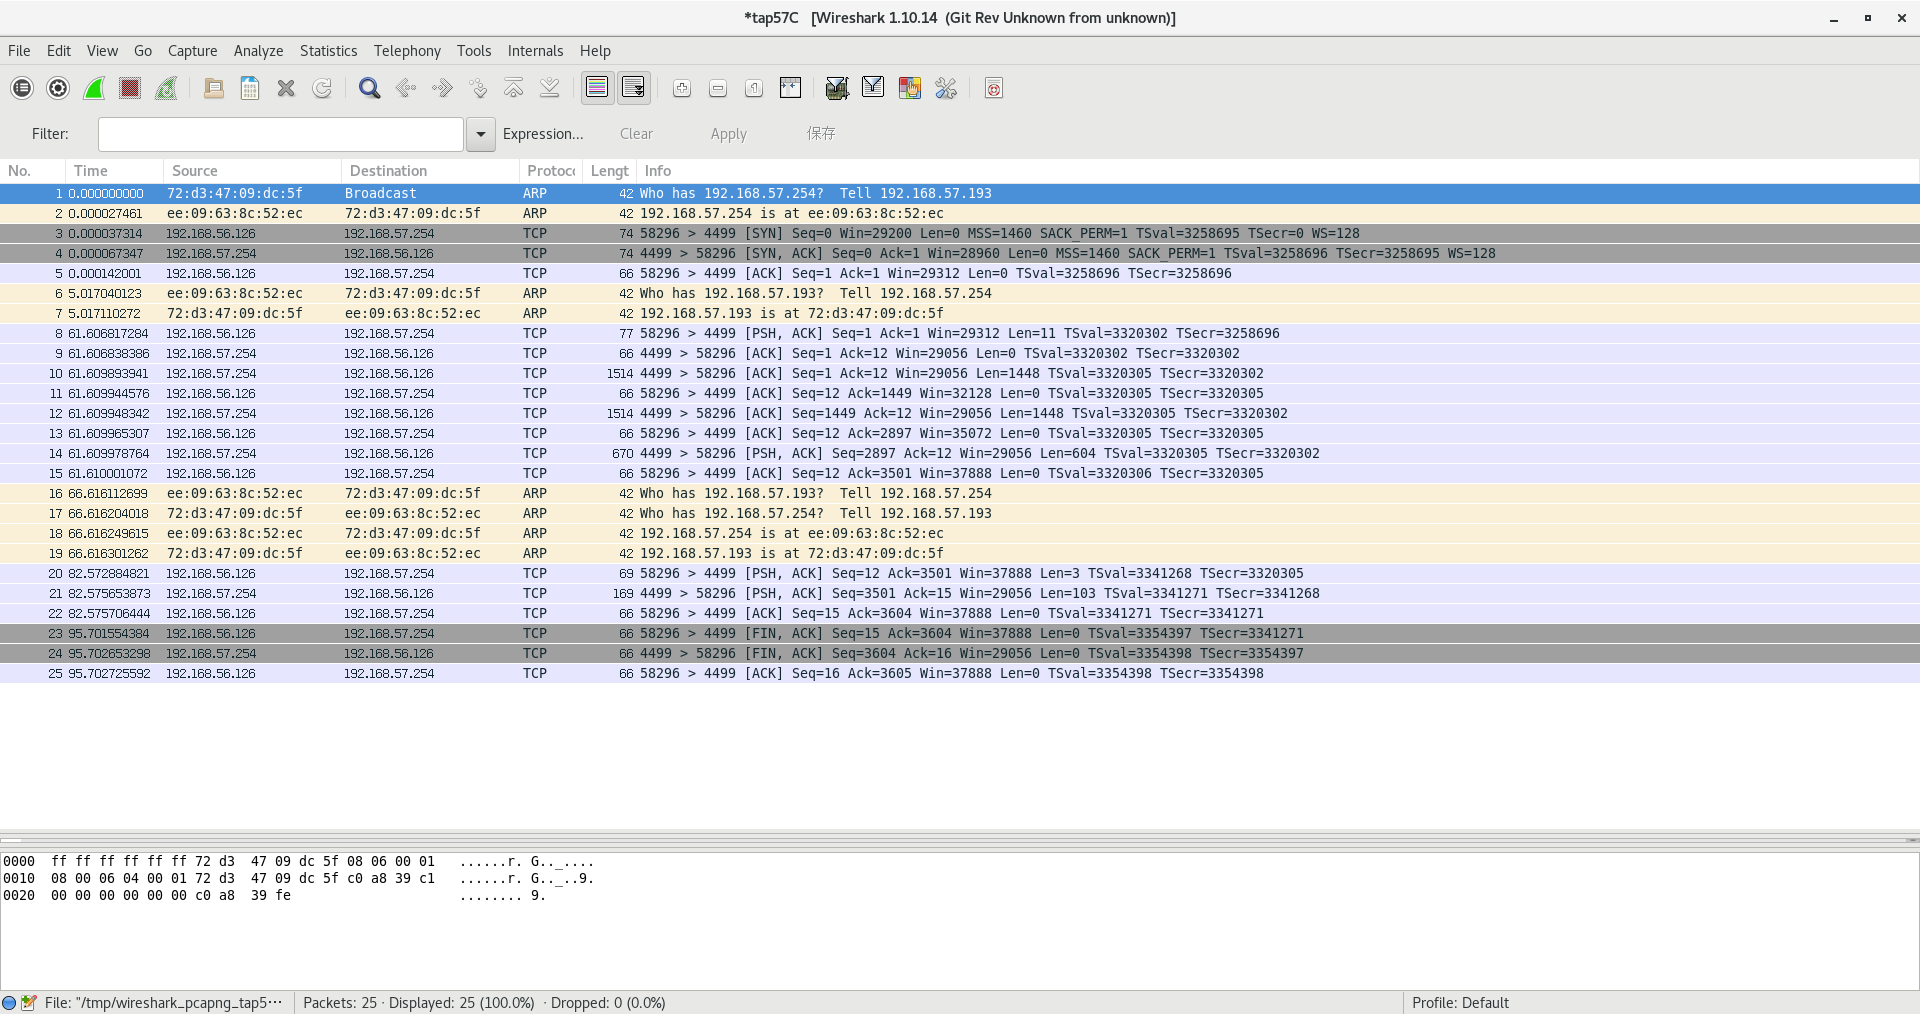Zoom out of packet text
Screen dimensions: 1920x1014
(718, 88)
